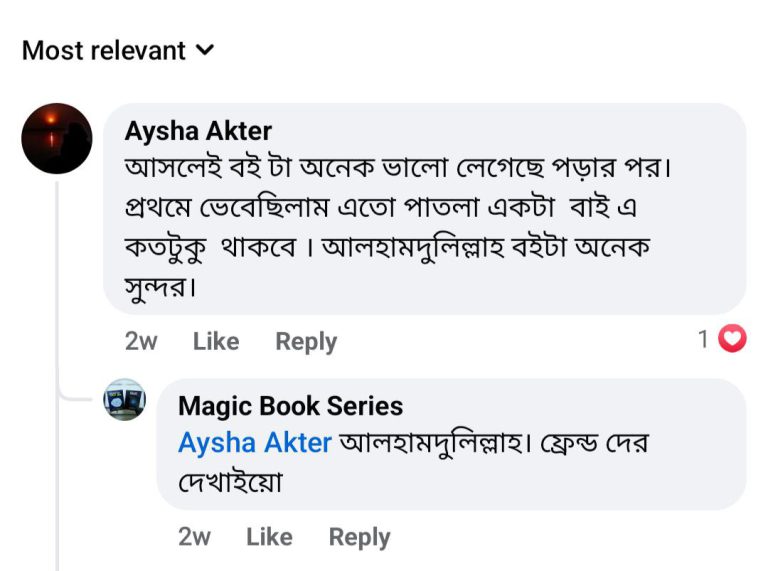Reply to Aysha Akter's comment
Screen dimensions: 768x571
[306, 341]
